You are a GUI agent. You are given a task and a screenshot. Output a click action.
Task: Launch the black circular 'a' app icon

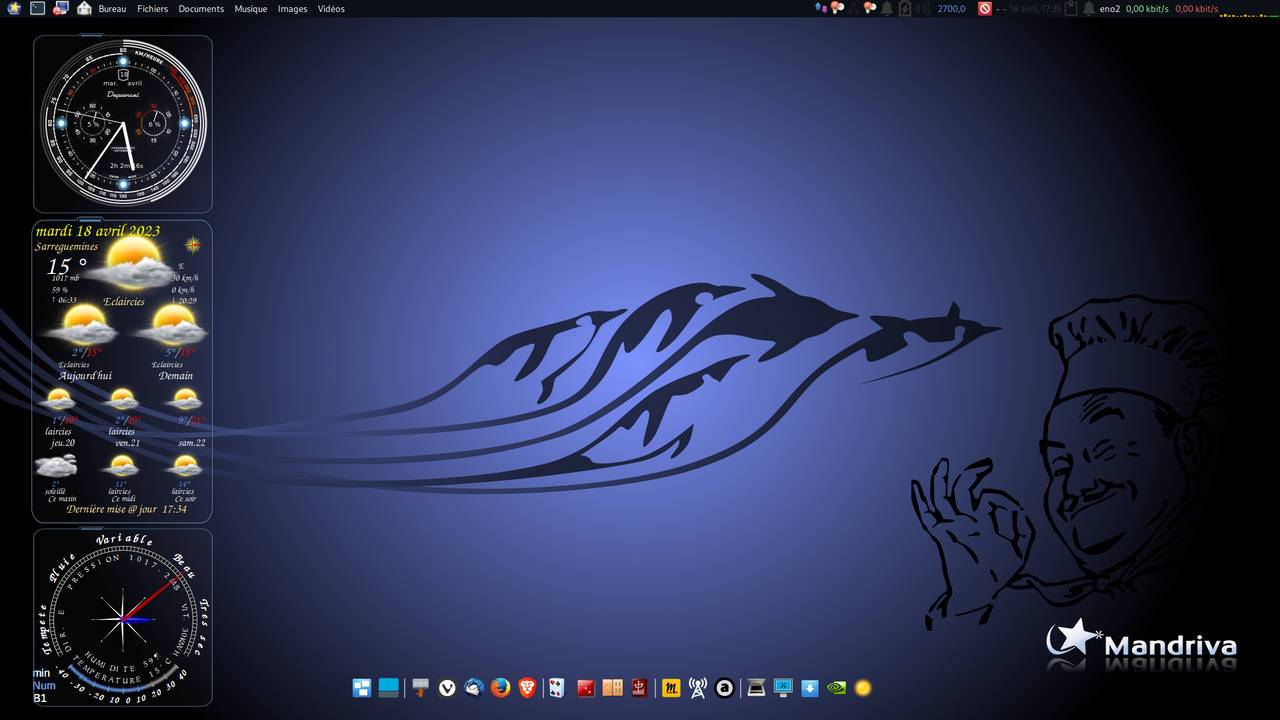(725, 688)
